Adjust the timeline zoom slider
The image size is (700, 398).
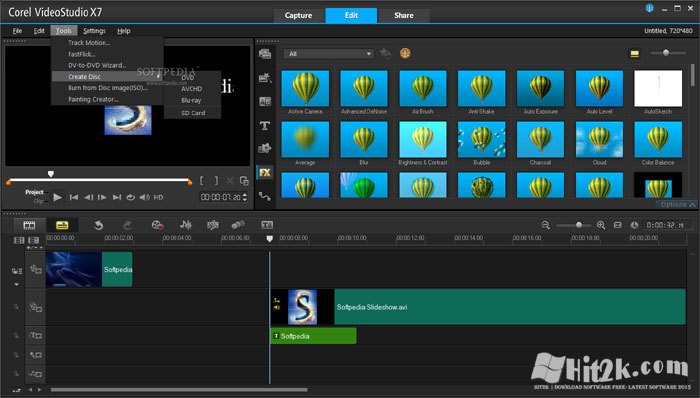pyautogui.click(x=579, y=225)
